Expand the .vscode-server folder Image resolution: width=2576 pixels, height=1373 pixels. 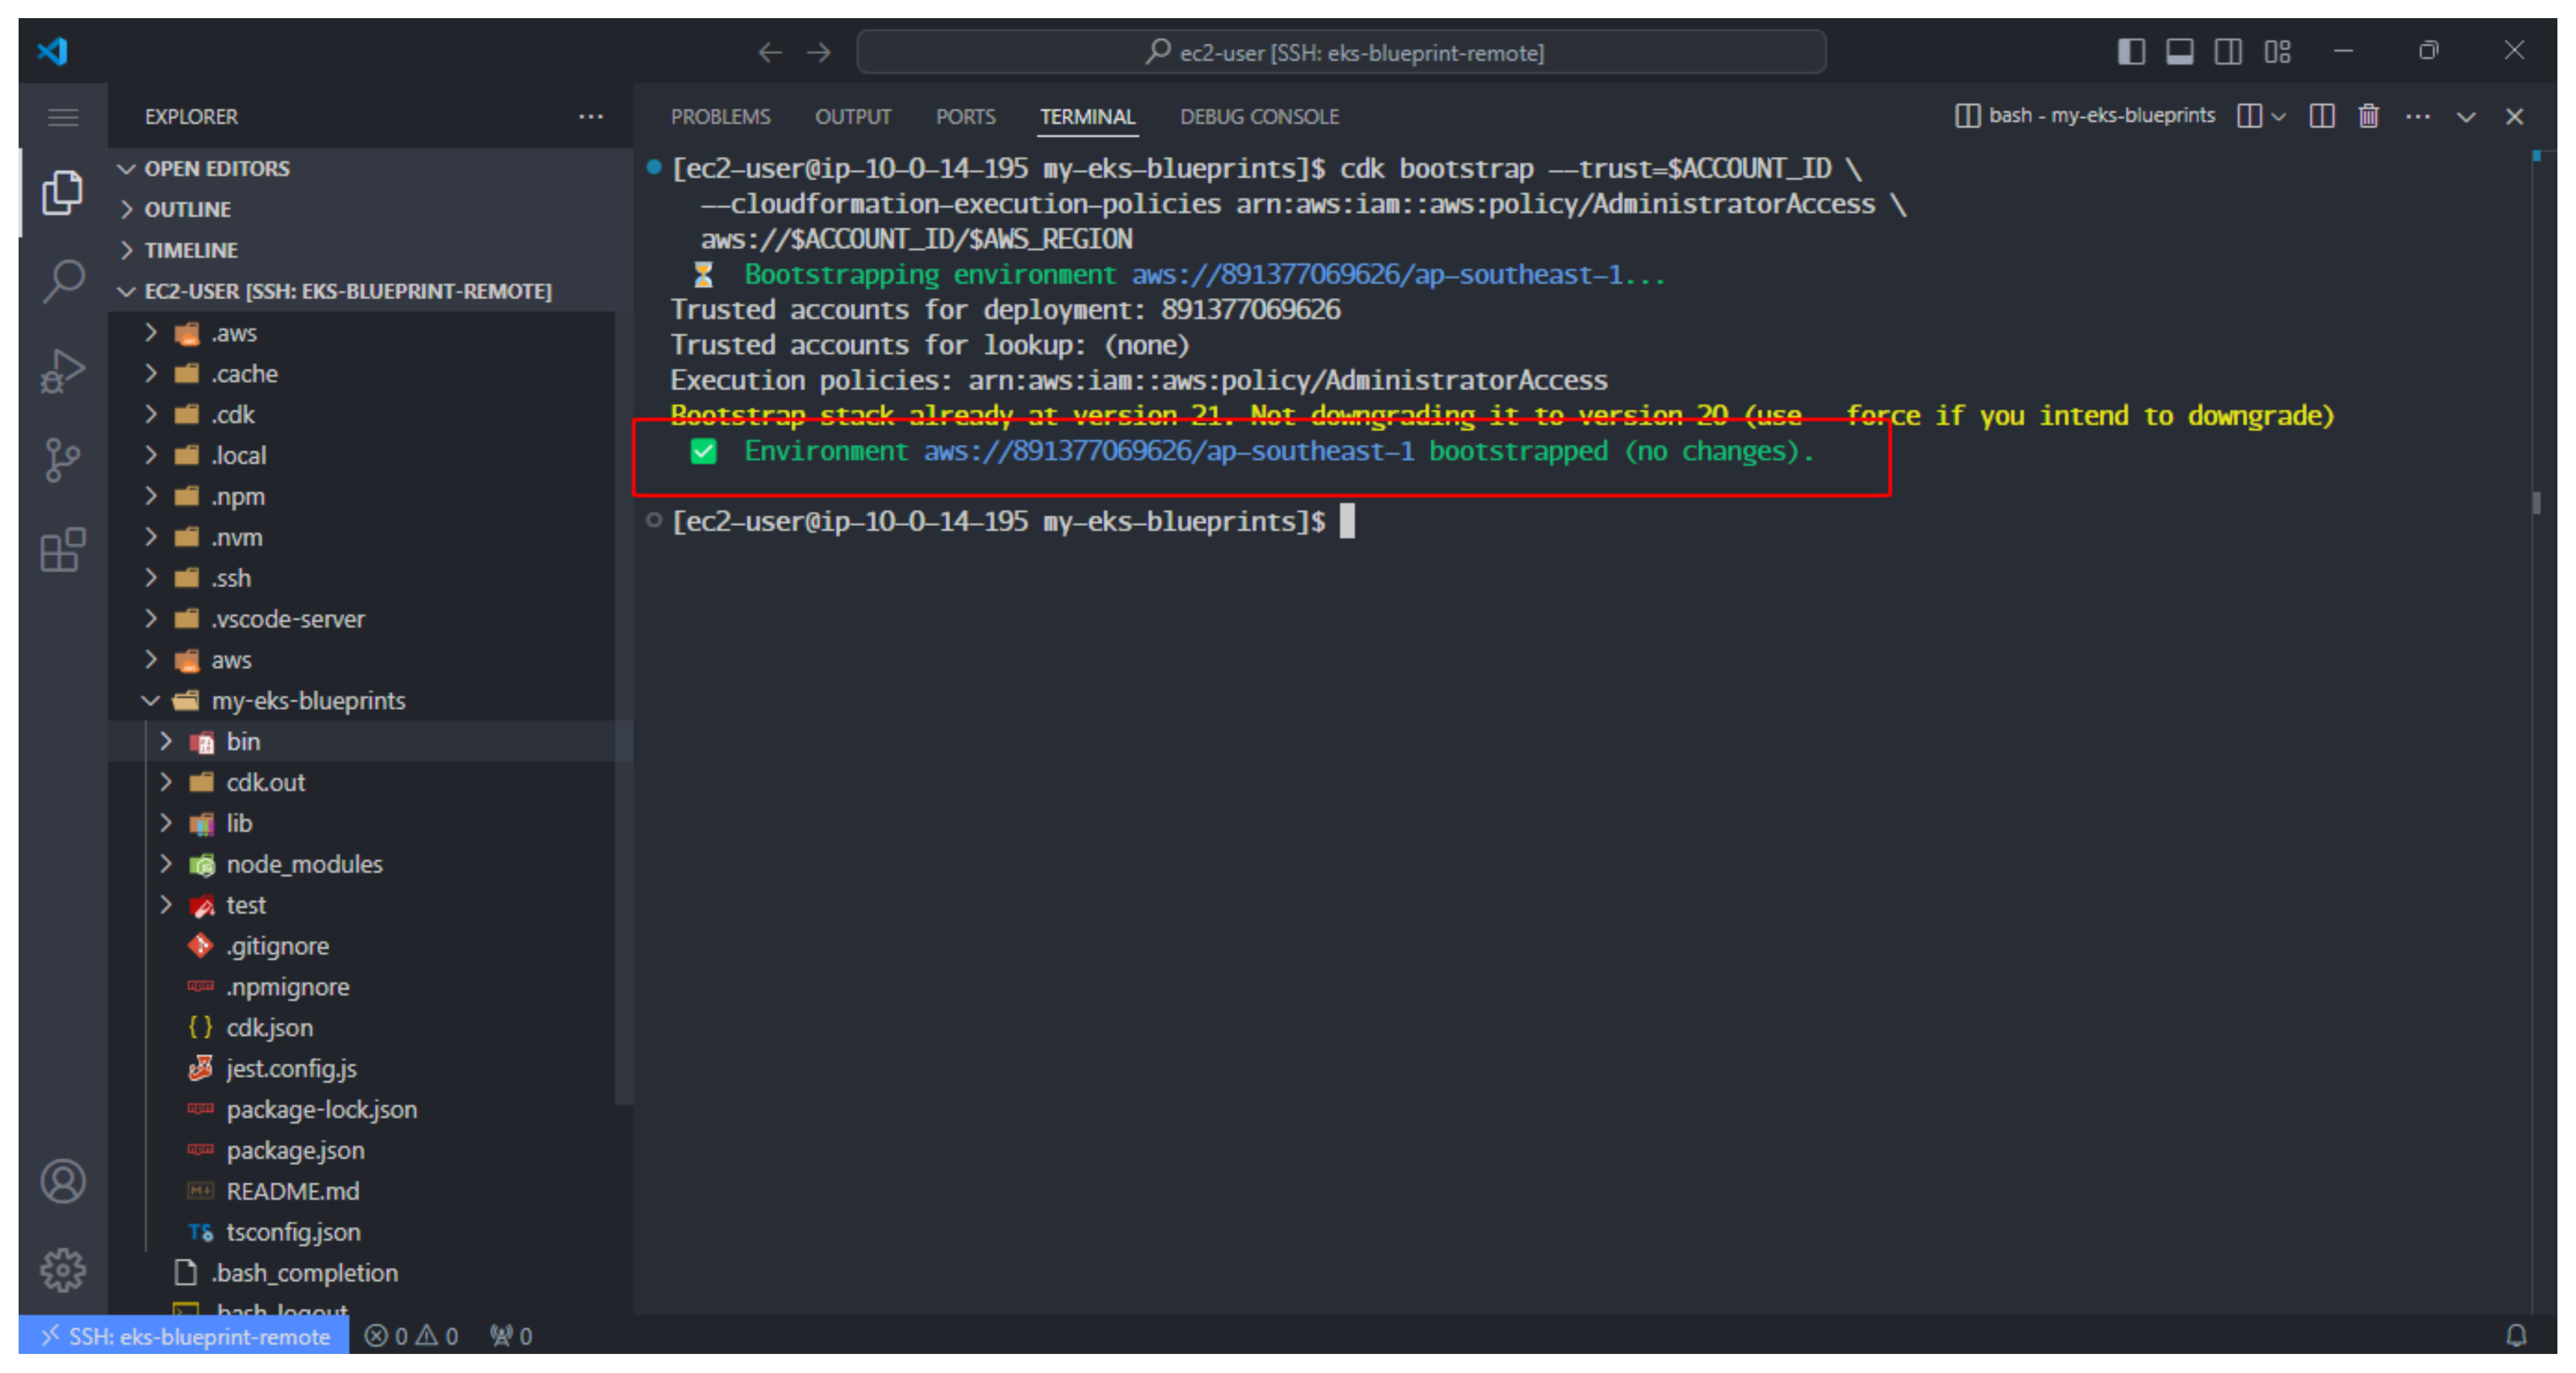(x=362, y=620)
